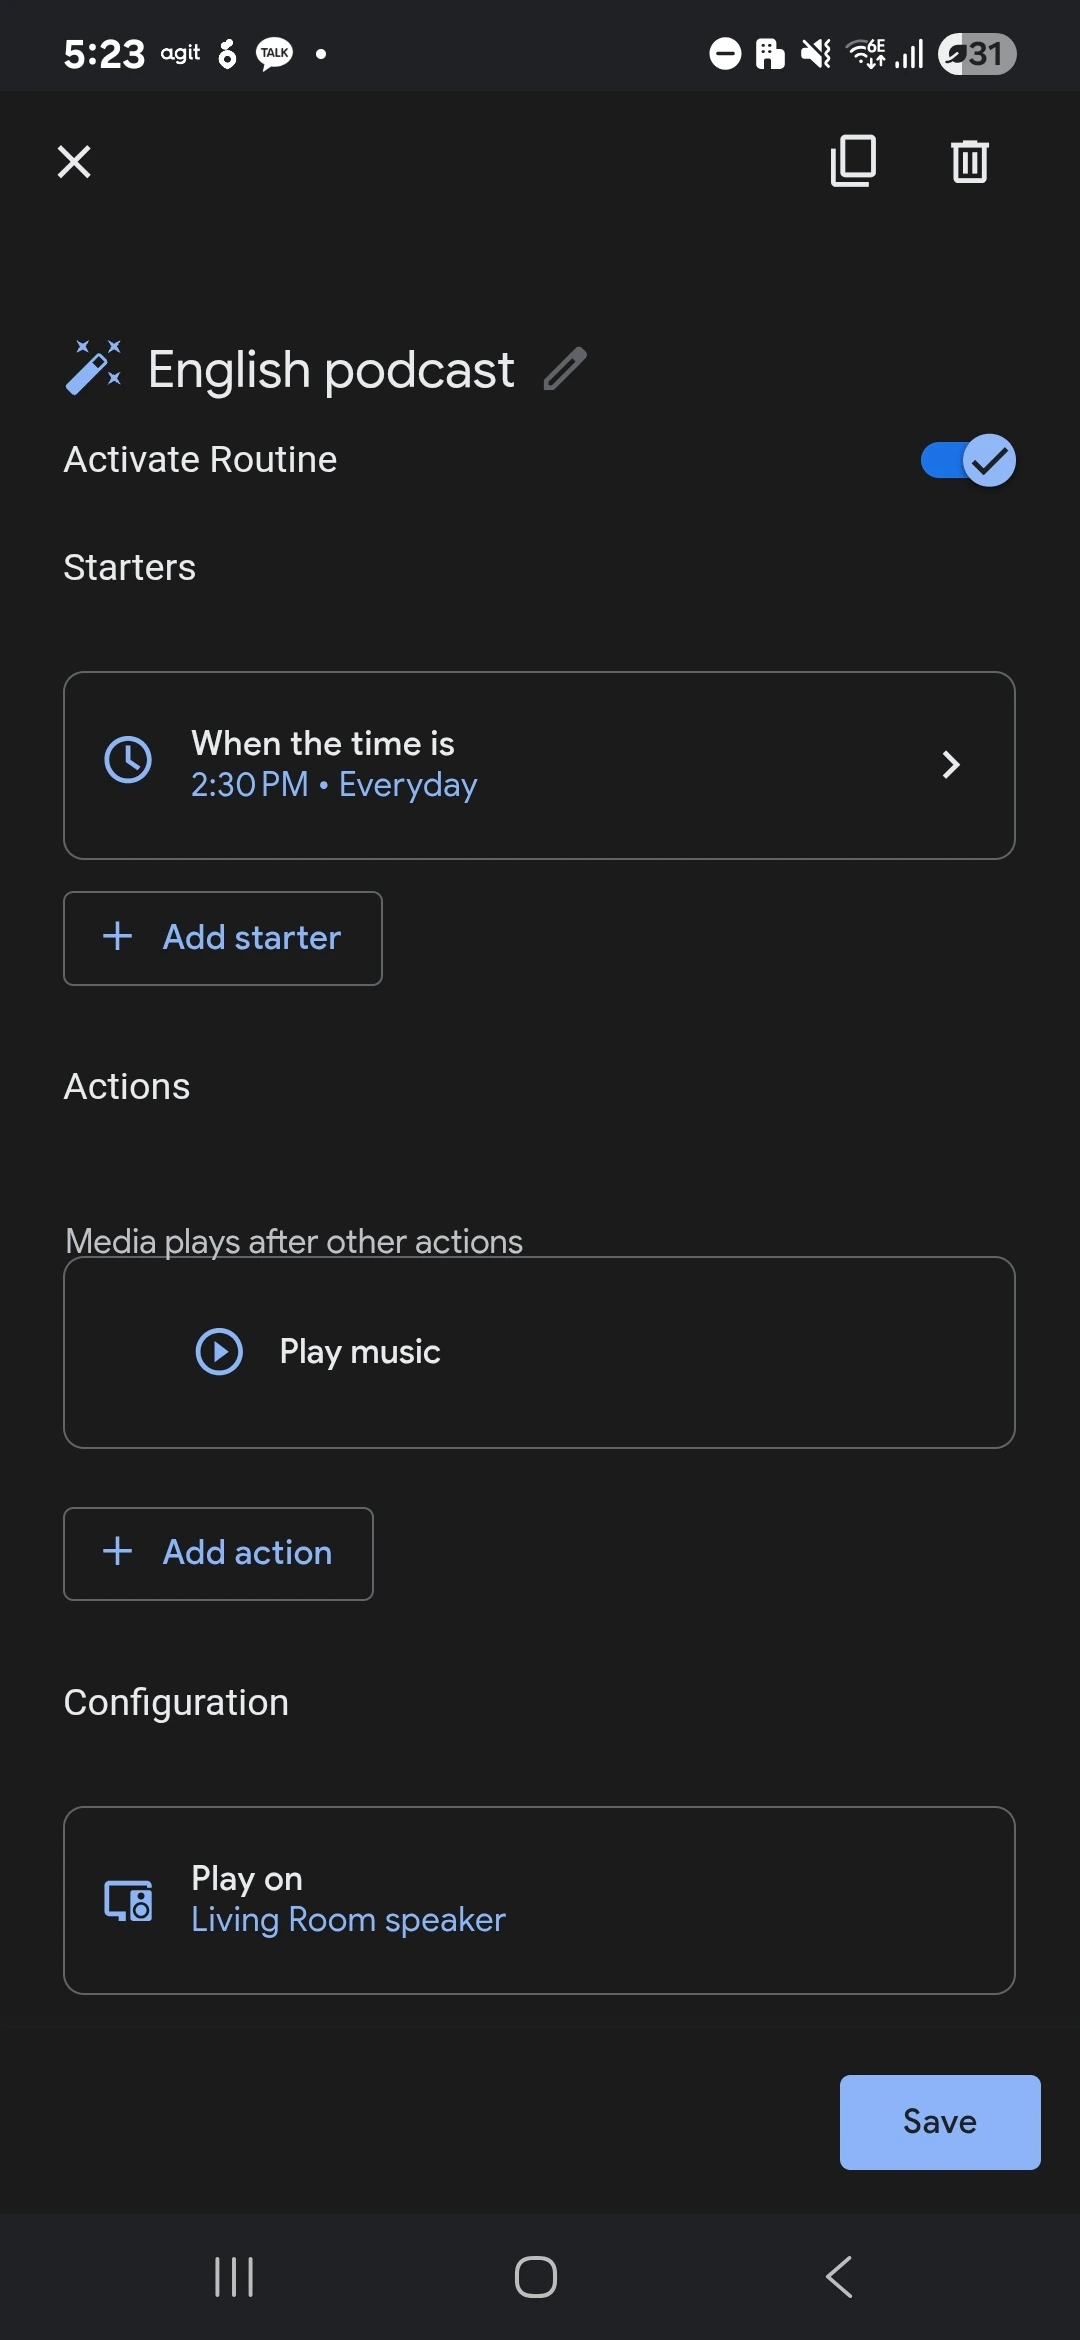Tap the Play music circle icon
1080x2340 pixels.
pyautogui.click(x=219, y=1352)
